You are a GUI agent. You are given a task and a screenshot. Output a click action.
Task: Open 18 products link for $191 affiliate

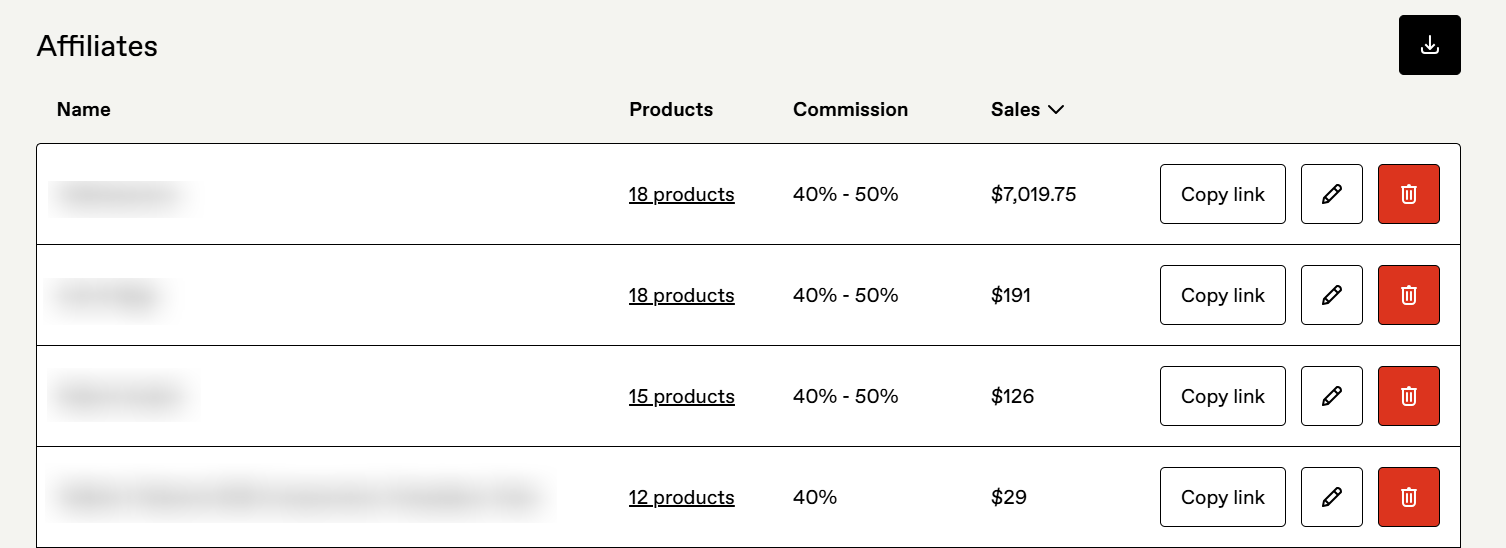coord(681,296)
